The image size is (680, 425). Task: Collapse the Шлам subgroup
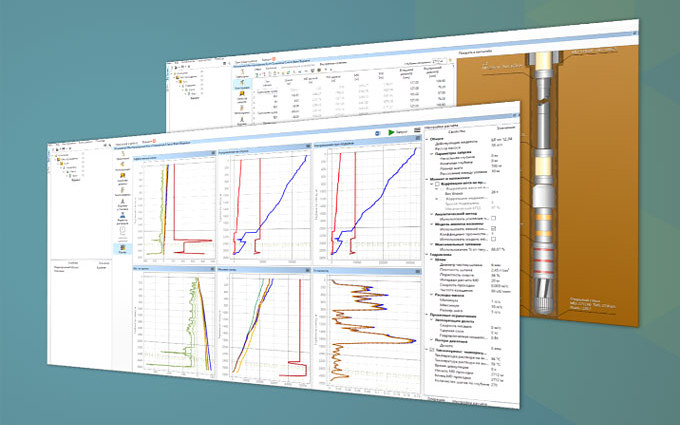(432, 260)
